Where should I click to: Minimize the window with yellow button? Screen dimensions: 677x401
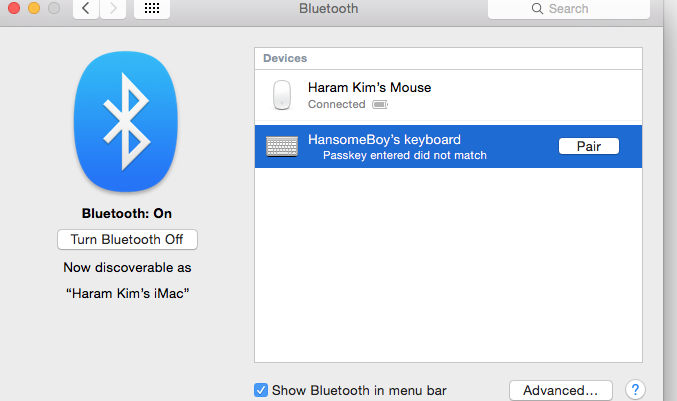34,8
